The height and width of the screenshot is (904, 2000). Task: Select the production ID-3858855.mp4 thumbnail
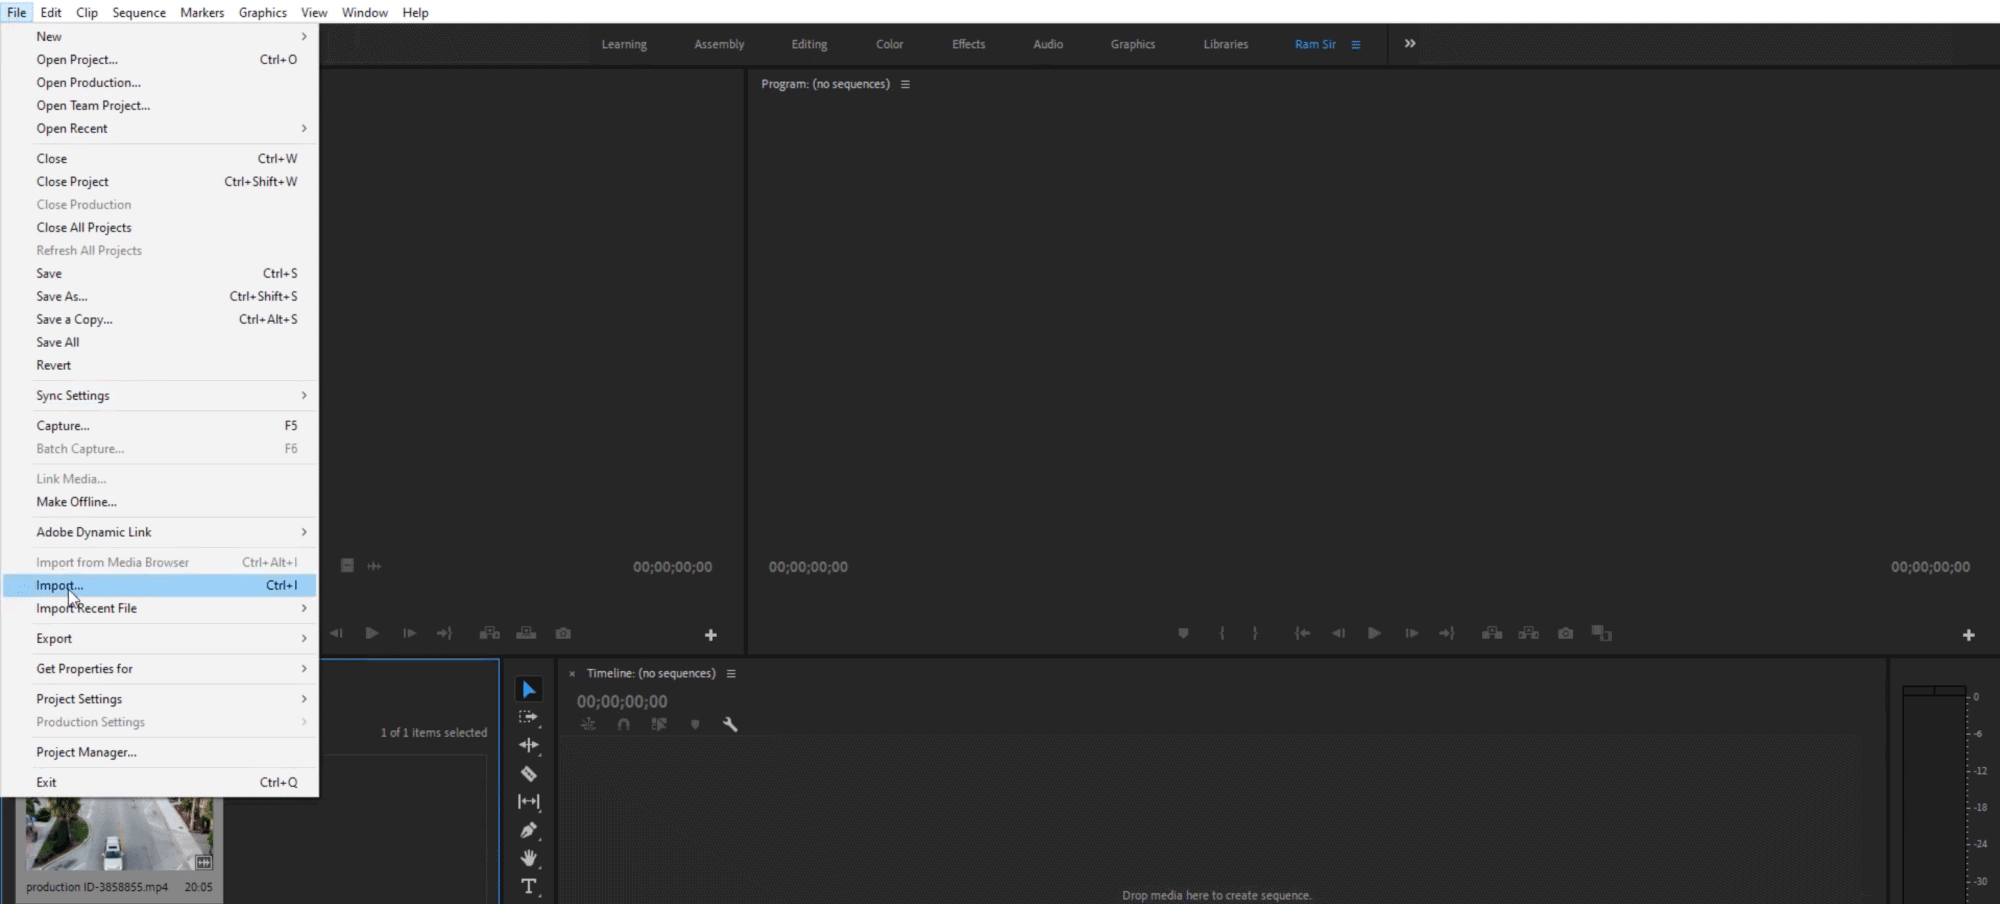point(119,836)
